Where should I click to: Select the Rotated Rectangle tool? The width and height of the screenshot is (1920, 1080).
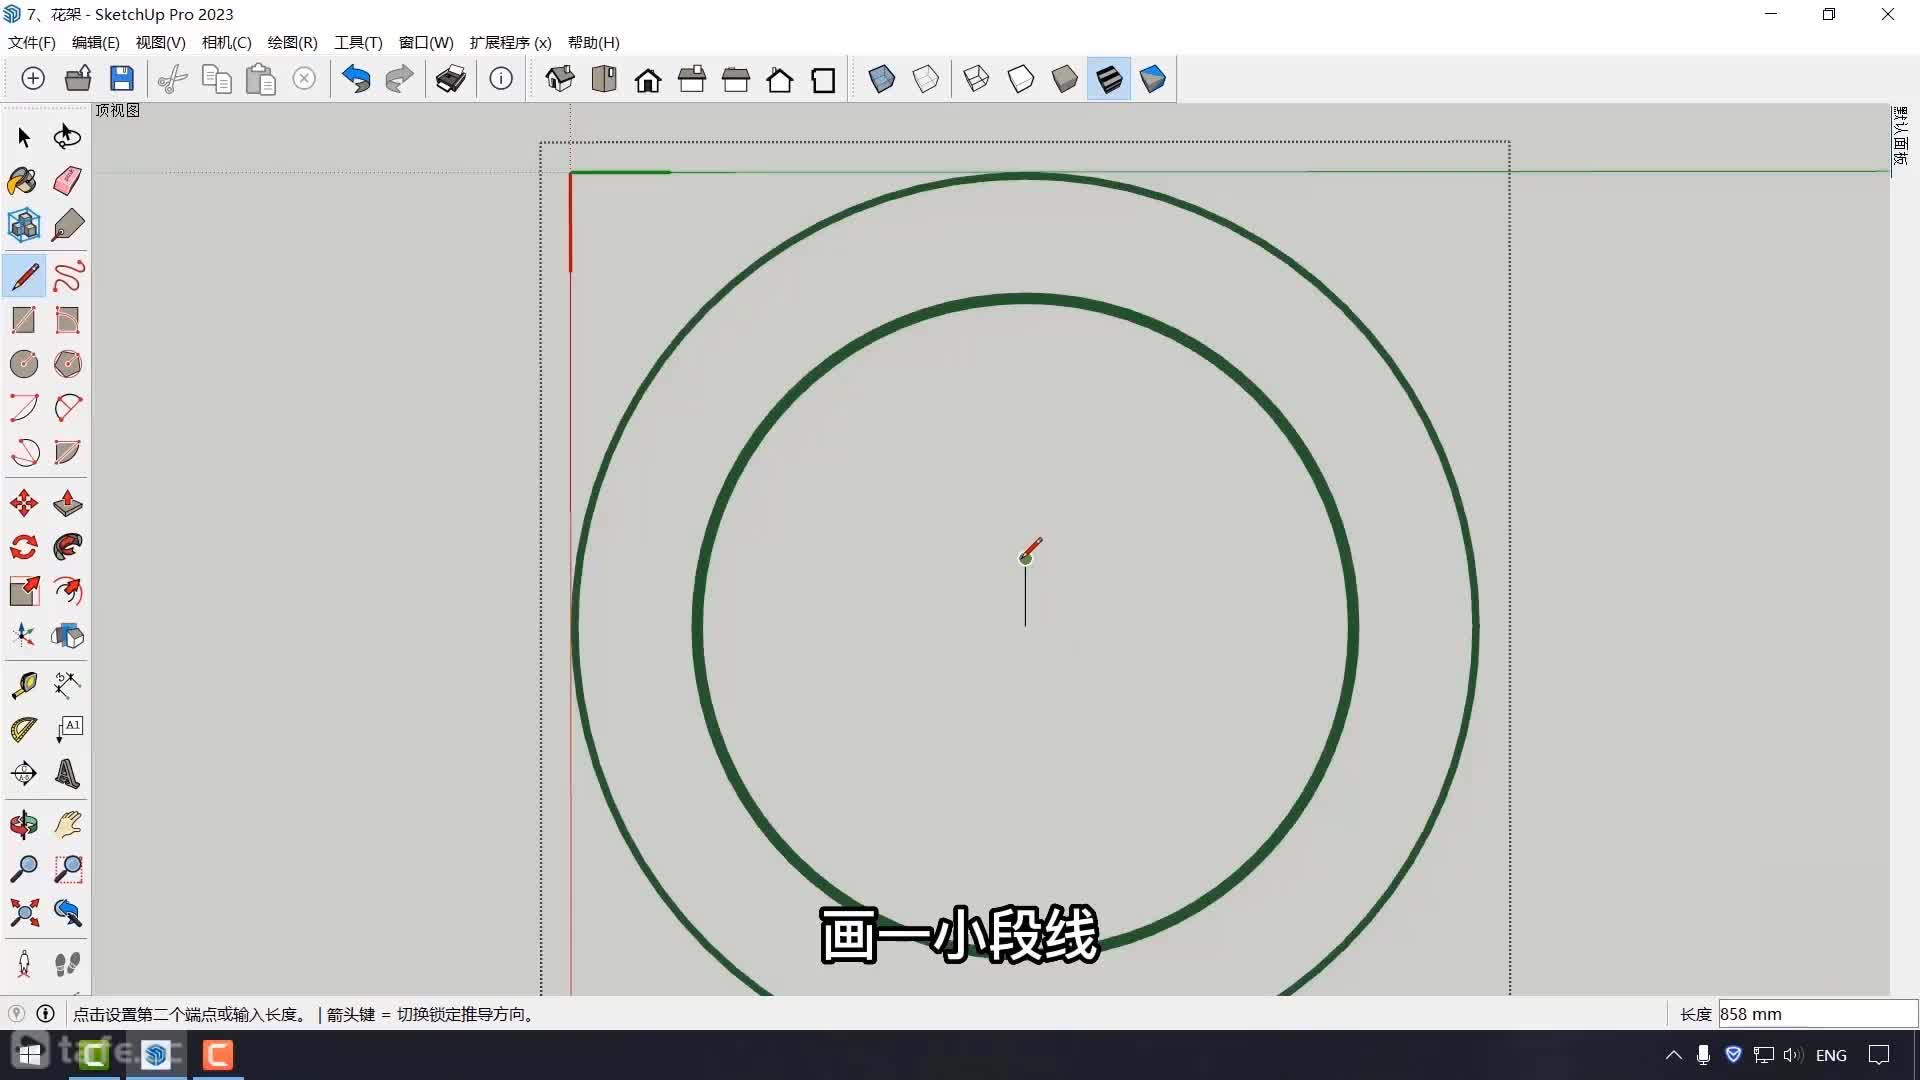point(67,320)
